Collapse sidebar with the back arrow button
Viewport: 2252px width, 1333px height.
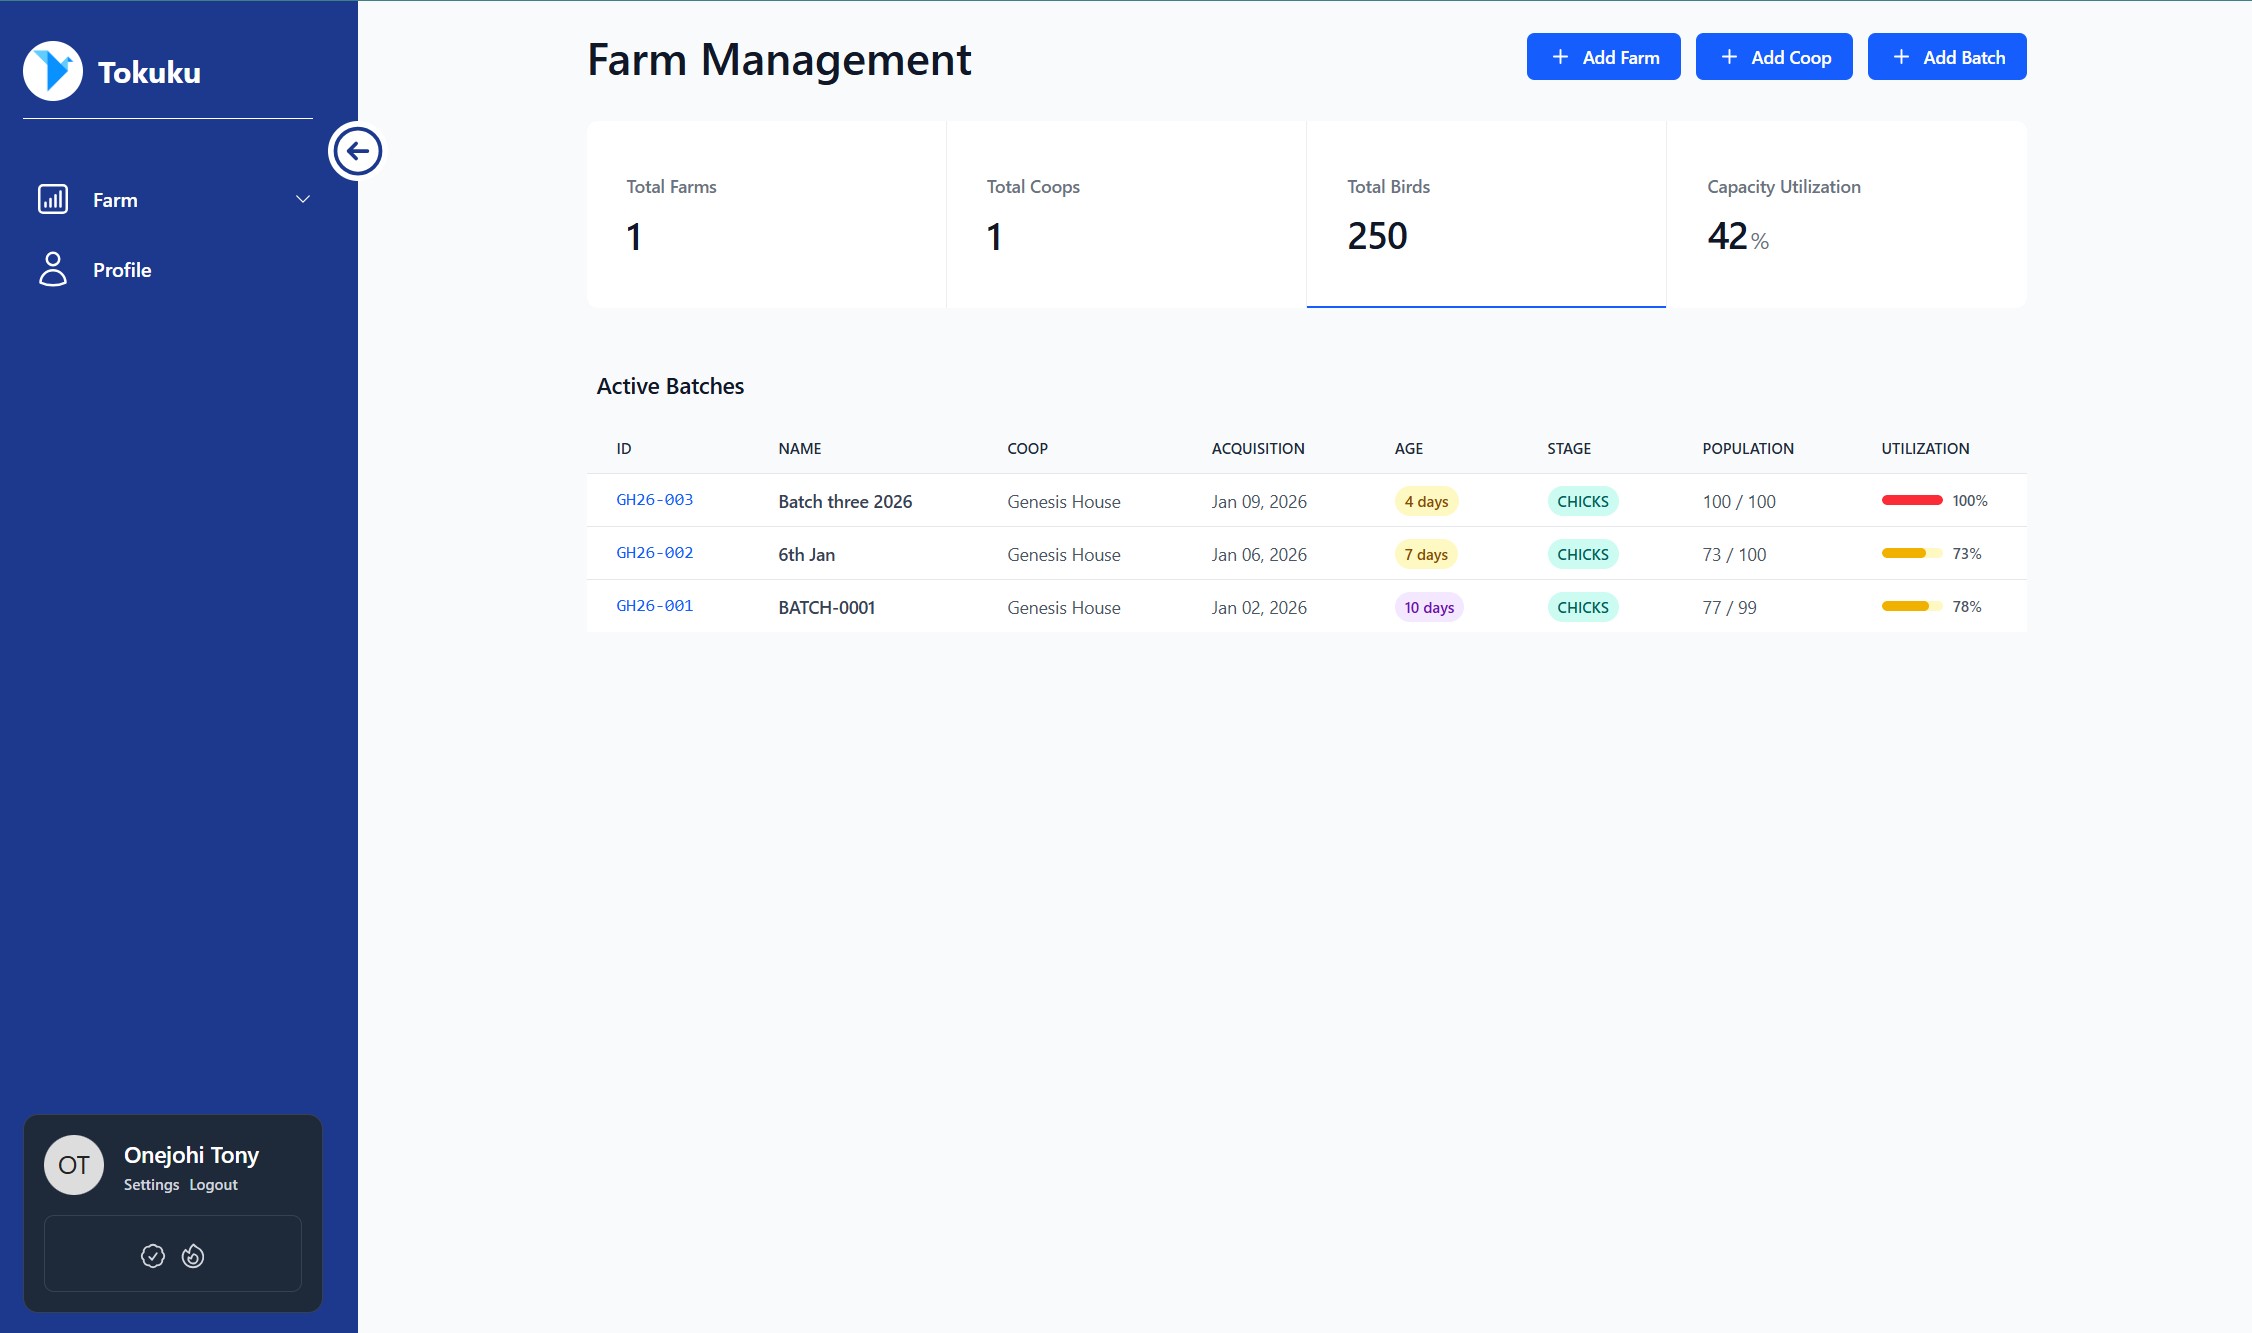357,152
